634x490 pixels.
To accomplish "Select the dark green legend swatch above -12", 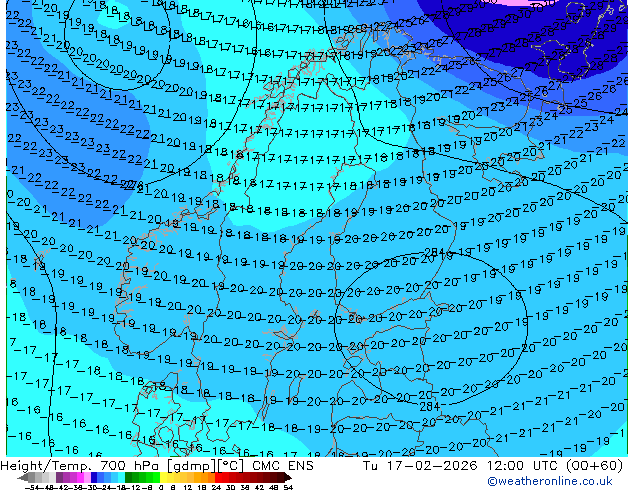I will [x=128, y=478].
